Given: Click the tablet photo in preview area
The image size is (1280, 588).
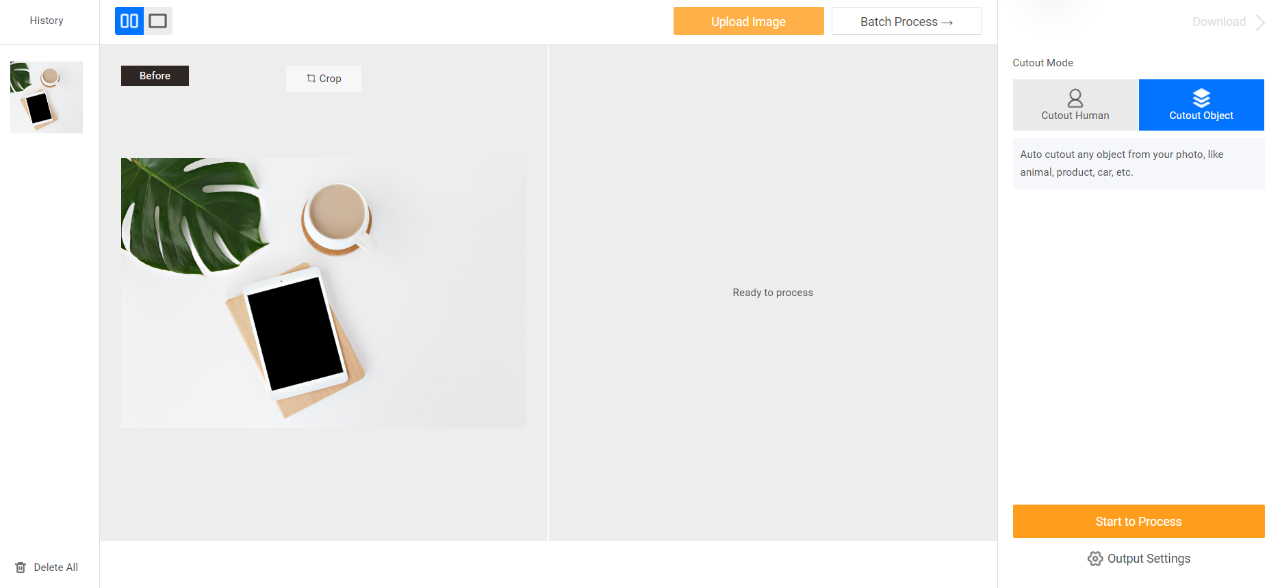Looking at the screenshot, I should [x=323, y=292].
